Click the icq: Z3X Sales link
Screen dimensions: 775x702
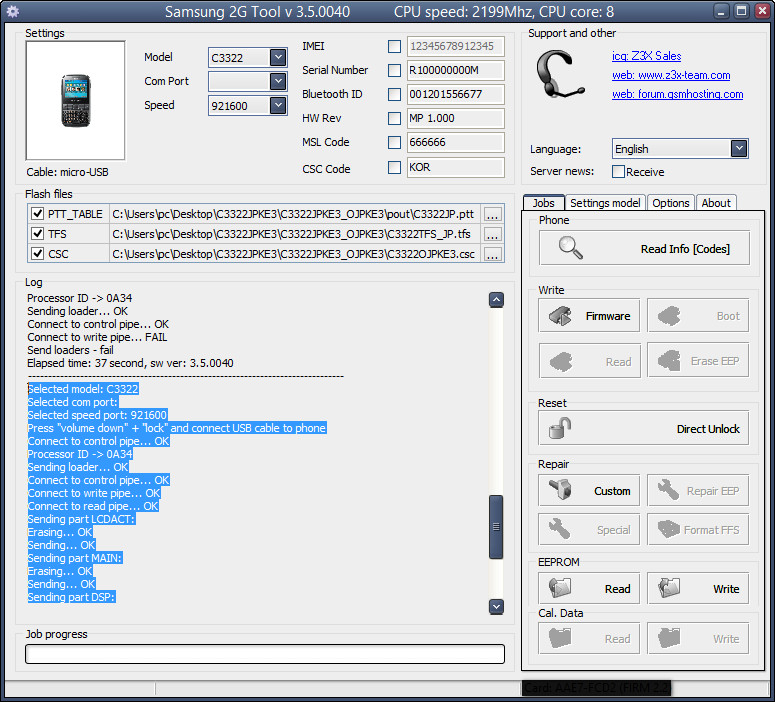646,56
